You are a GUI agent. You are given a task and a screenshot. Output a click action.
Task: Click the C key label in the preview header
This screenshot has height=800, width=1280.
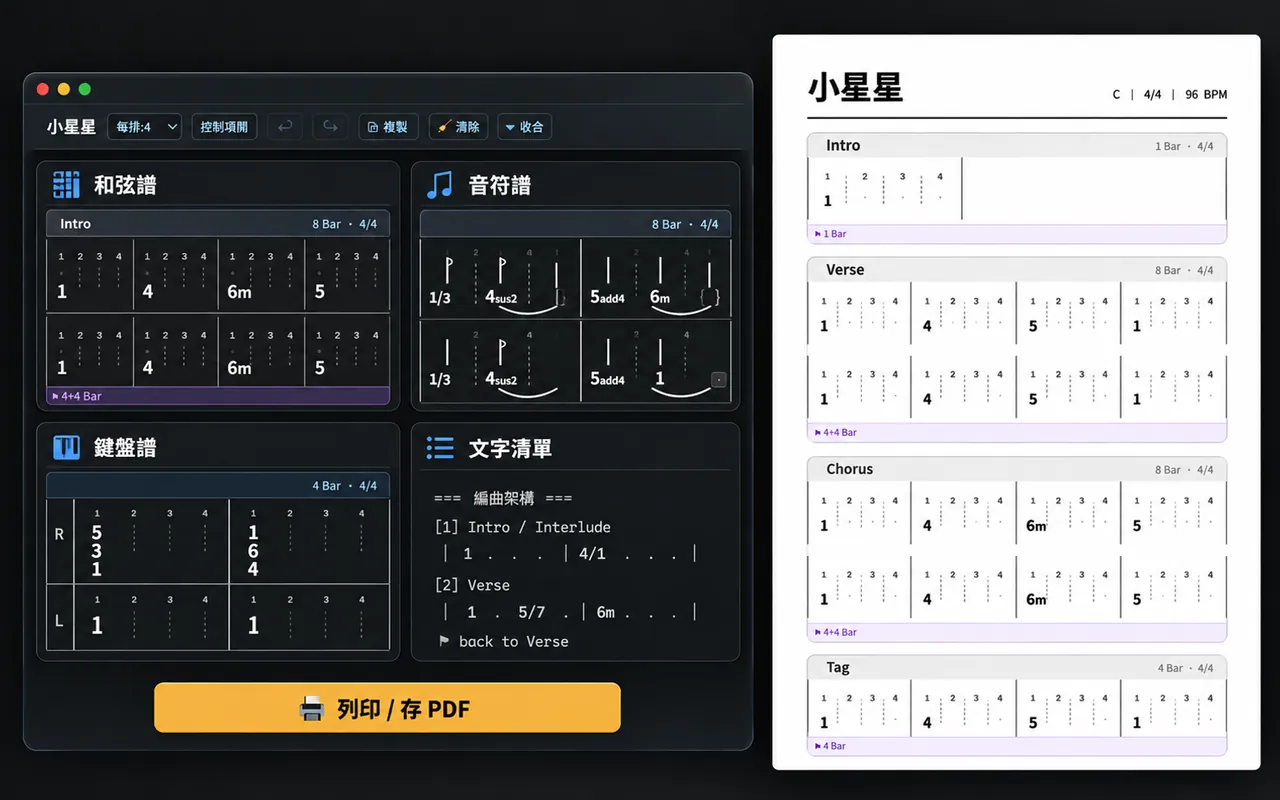click(1116, 95)
